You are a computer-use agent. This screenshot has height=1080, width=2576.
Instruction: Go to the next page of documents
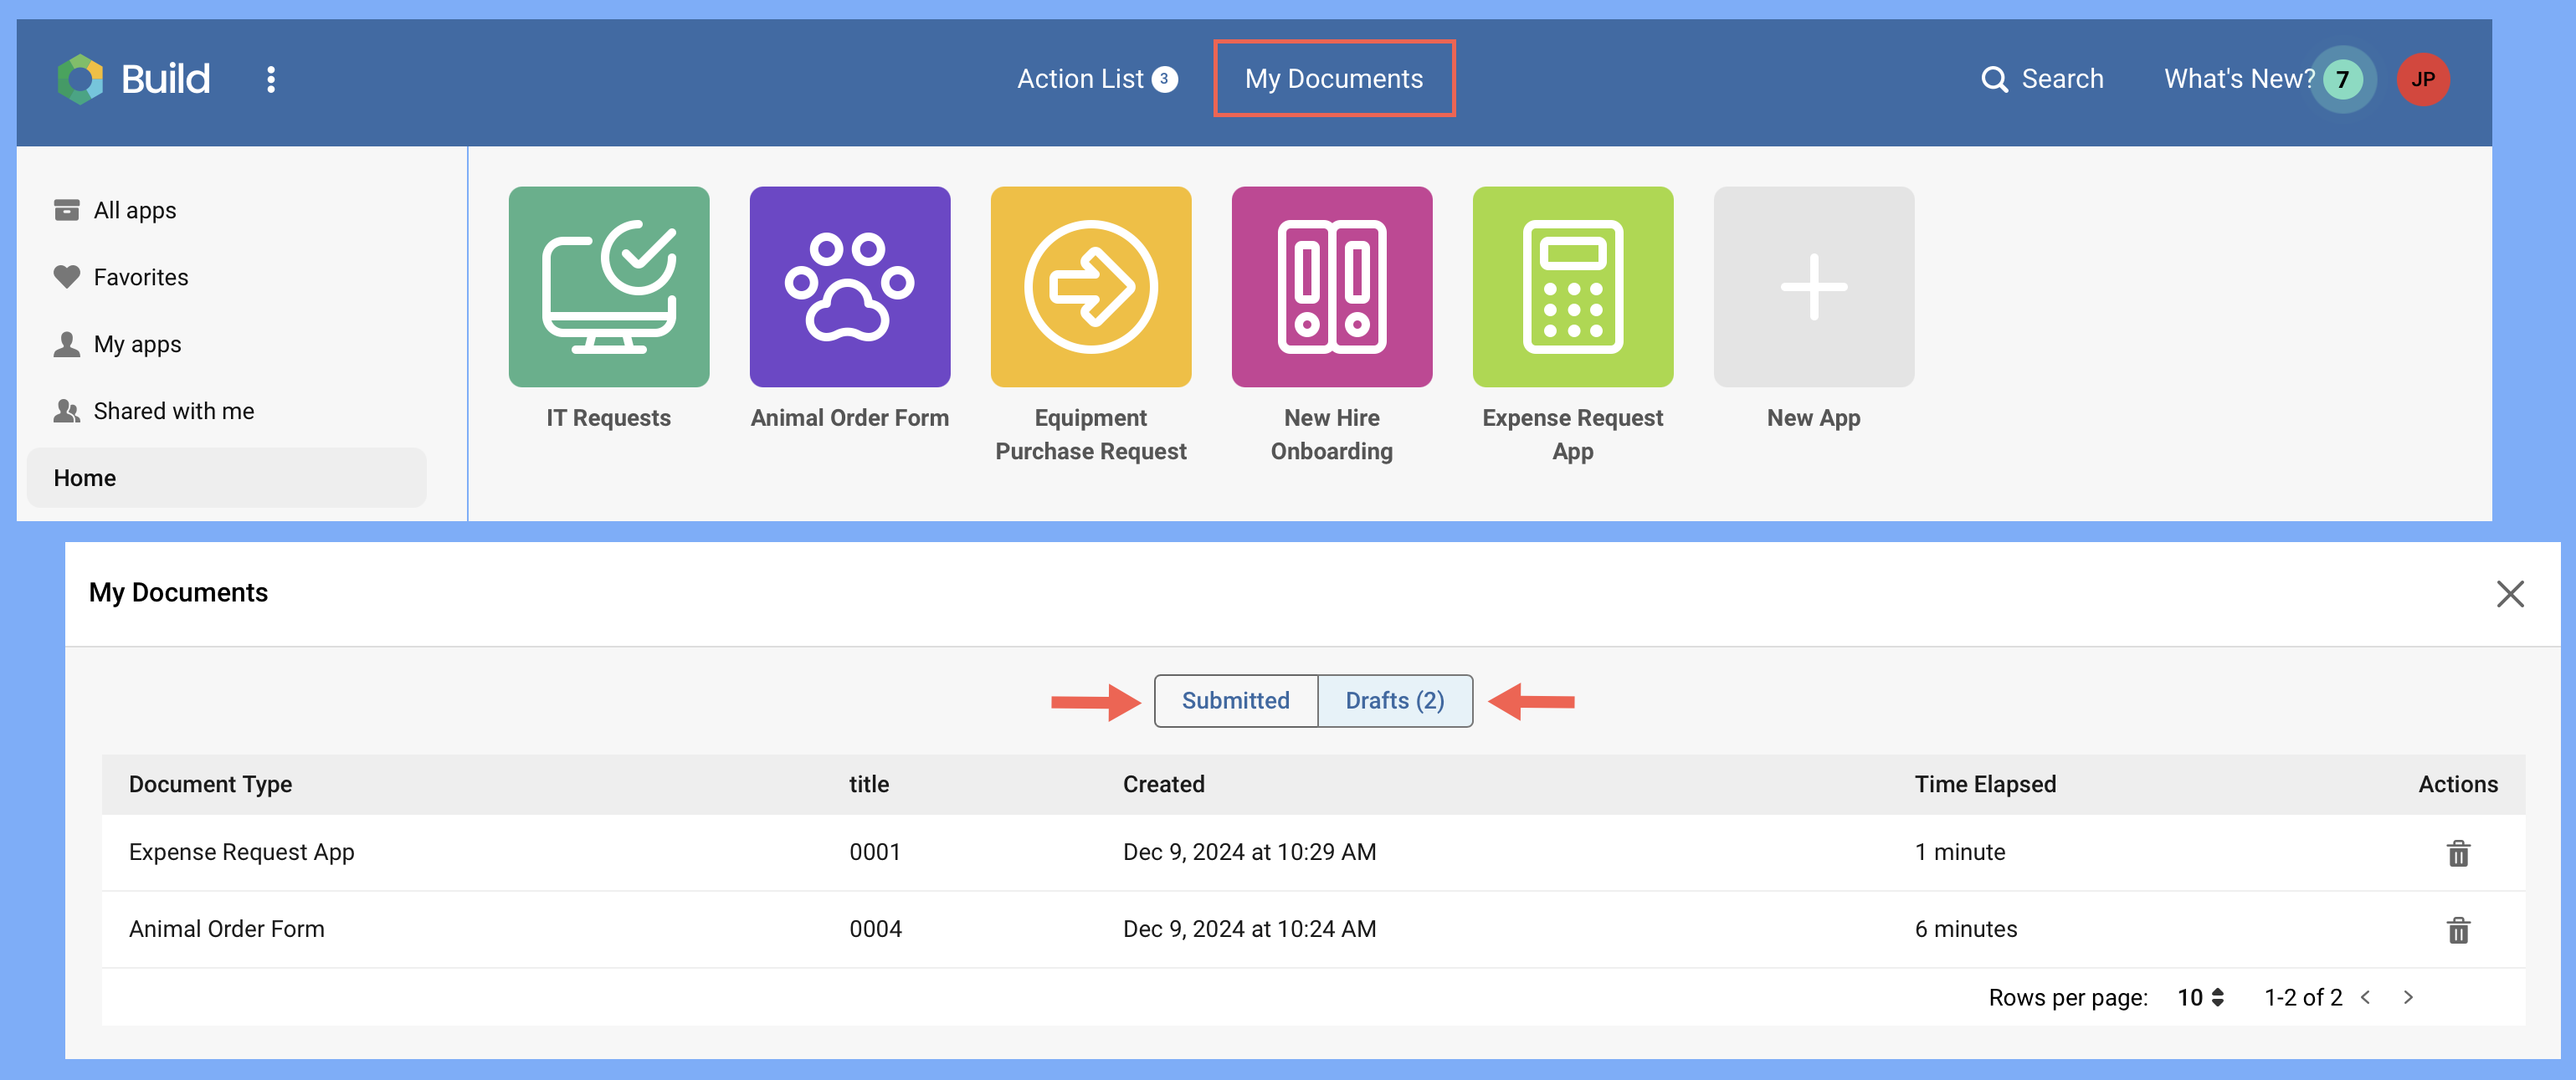pyautogui.click(x=2408, y=997)
